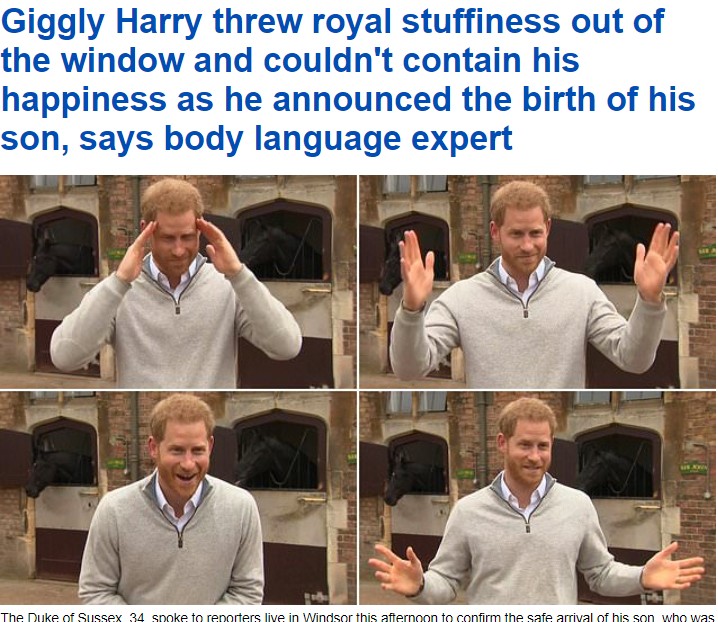Click 'body language expert' in the headline

pyautogui.click(x=338, y=138)
